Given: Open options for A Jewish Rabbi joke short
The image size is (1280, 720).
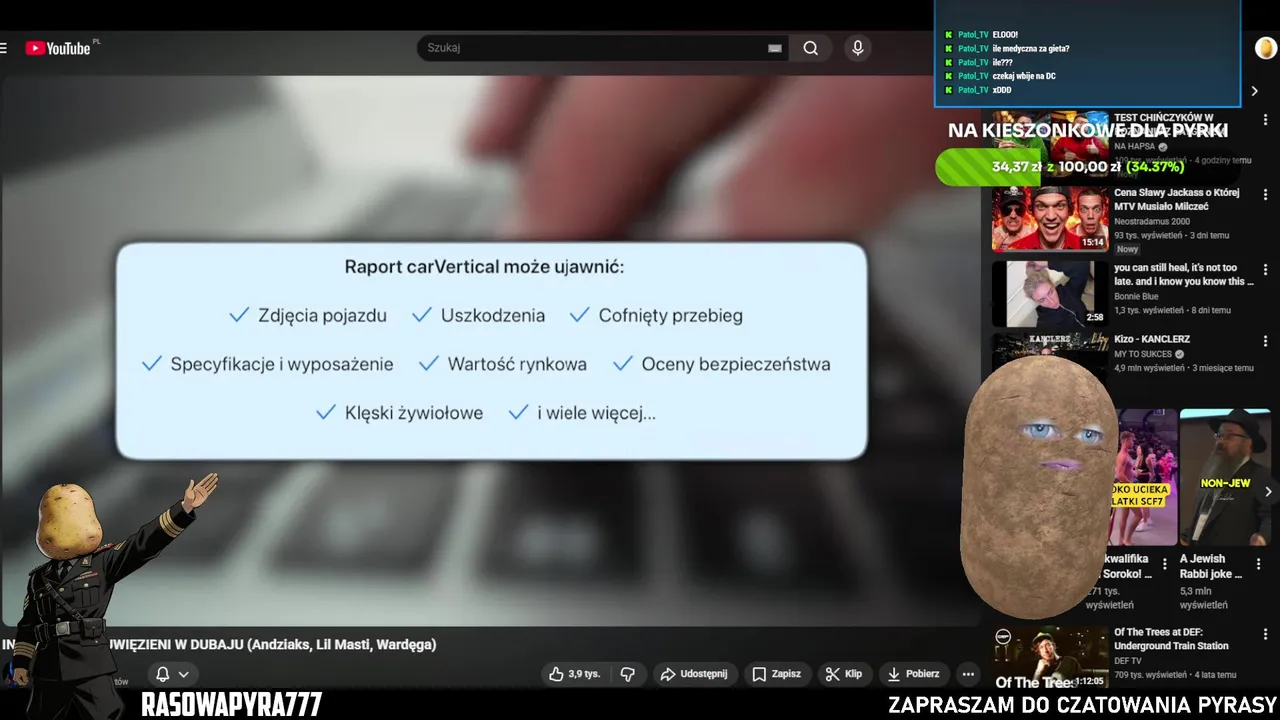Looking at the screenshot, I should tap(1259, 564).
